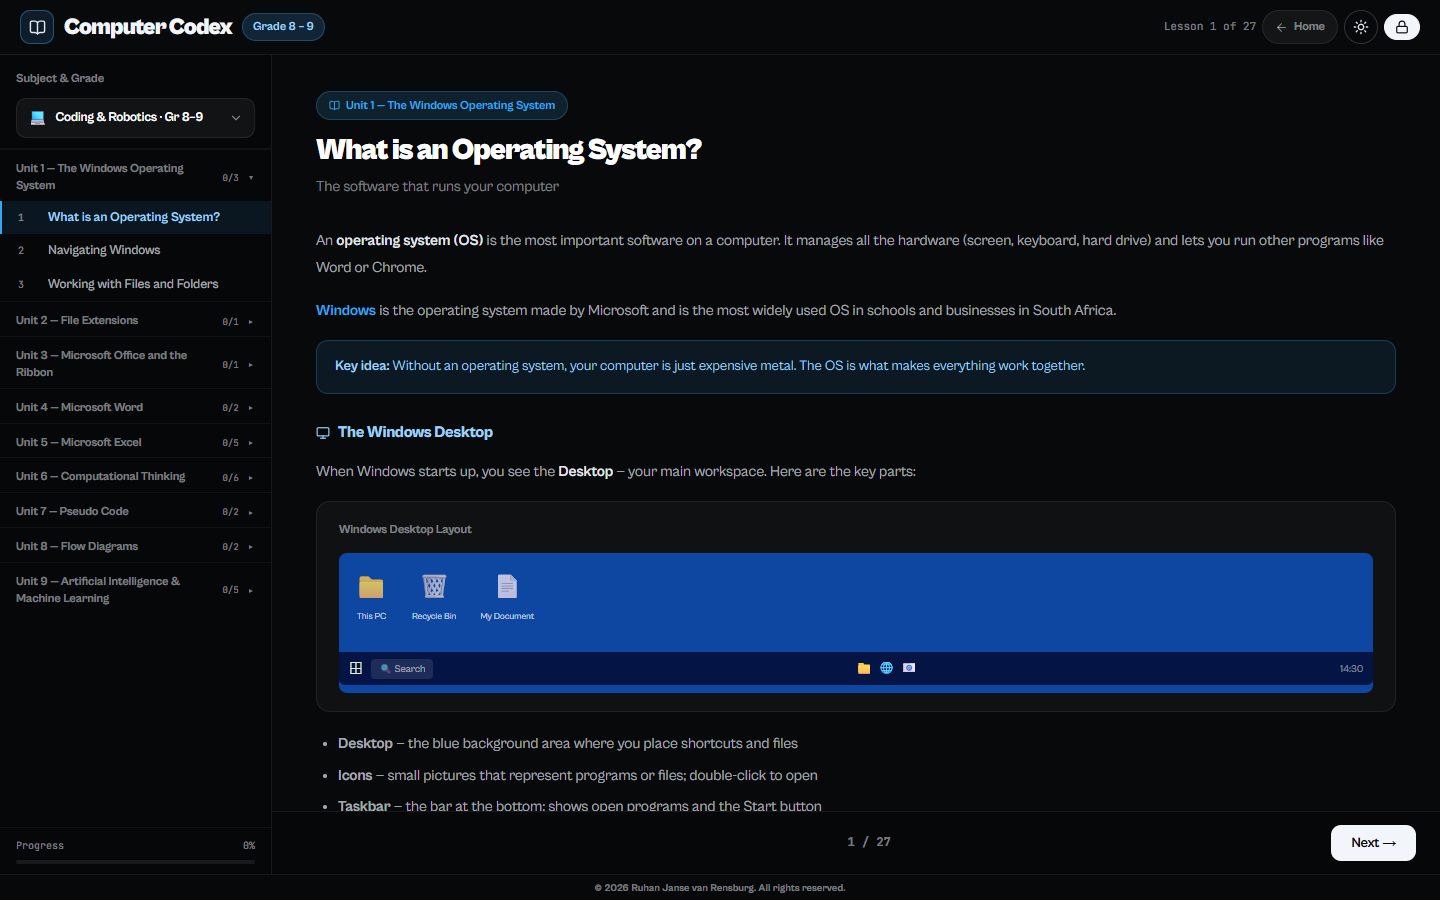The image size is (1440, 900).
Task: Click the yellow folder icon in the illustrated taskbar
Action: [864, 668]
